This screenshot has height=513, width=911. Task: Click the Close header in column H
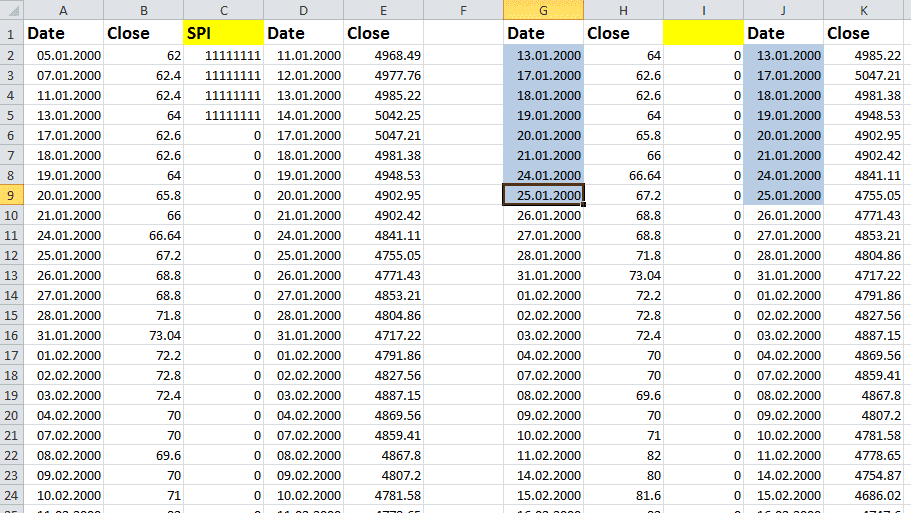[623, 33]
